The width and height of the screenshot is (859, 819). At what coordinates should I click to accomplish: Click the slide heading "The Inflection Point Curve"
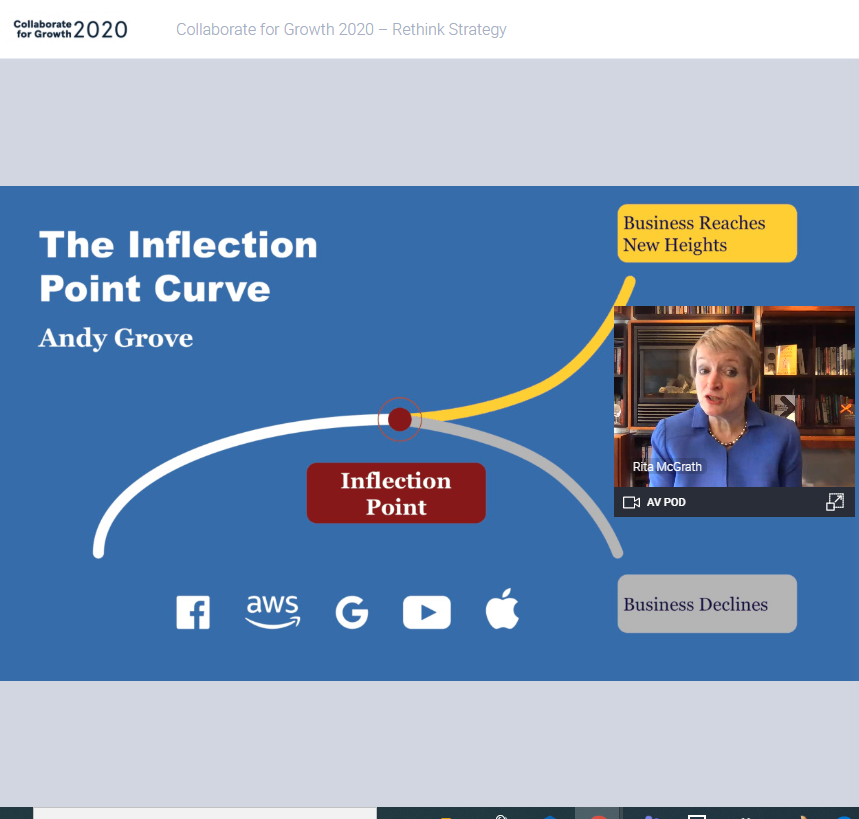pyautogui.click(x=178, y=267)
